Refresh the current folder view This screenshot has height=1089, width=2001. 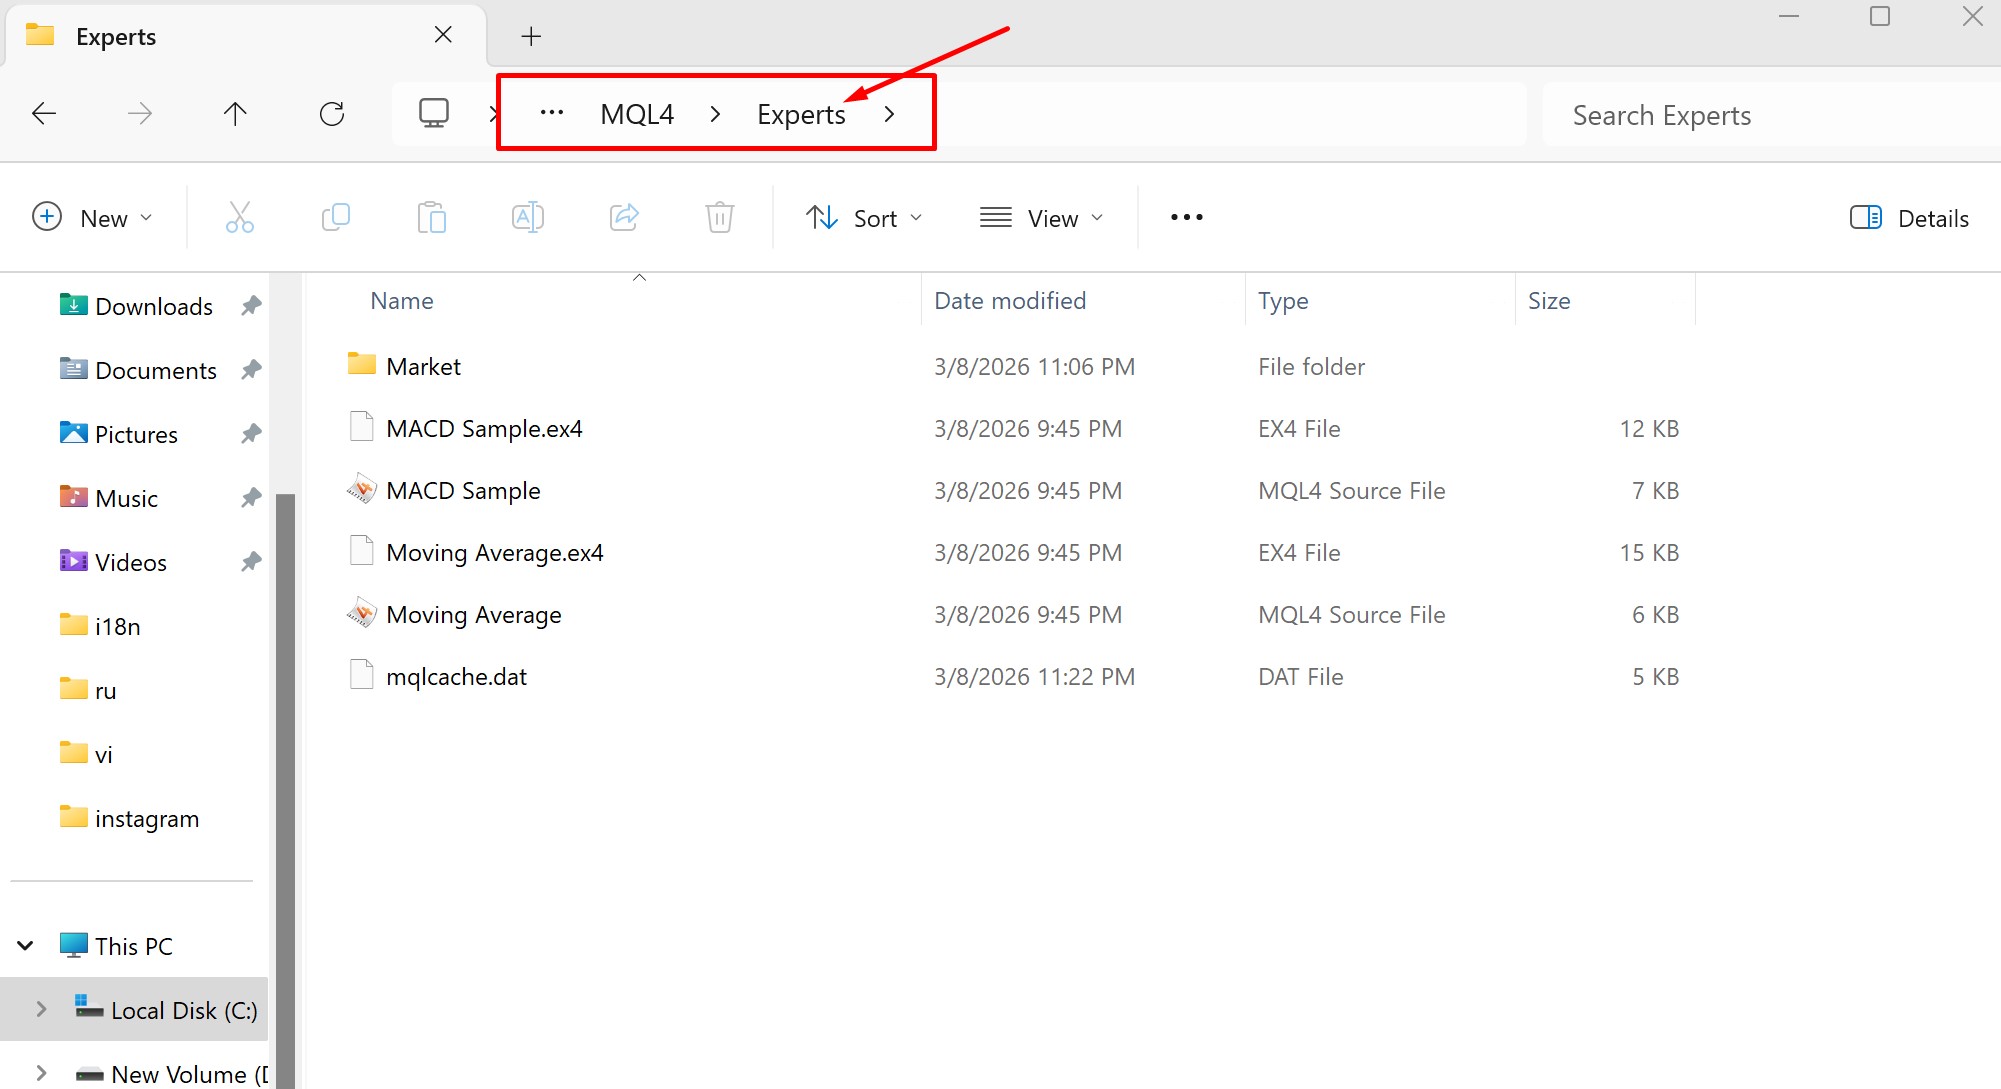point(331,113)
